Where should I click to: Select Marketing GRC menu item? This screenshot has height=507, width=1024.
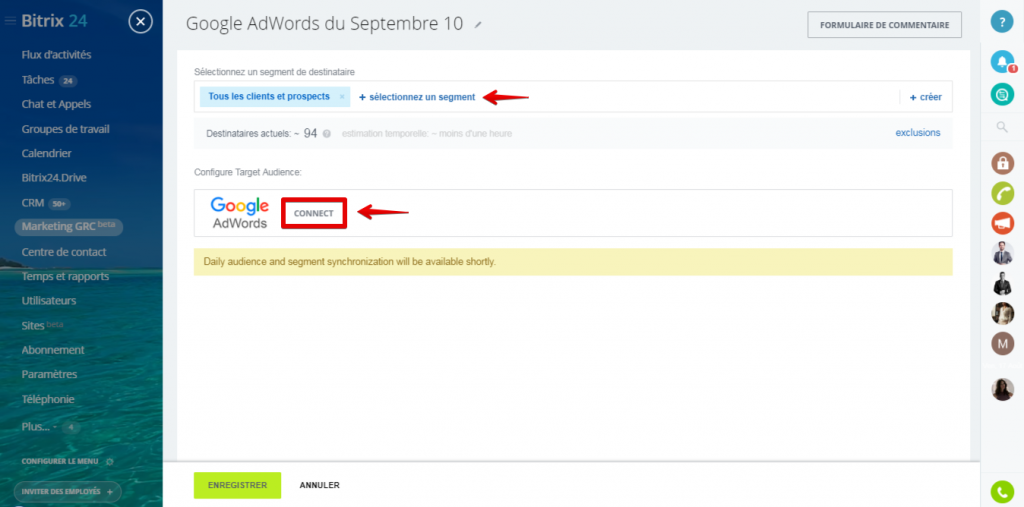click(69, 227)
